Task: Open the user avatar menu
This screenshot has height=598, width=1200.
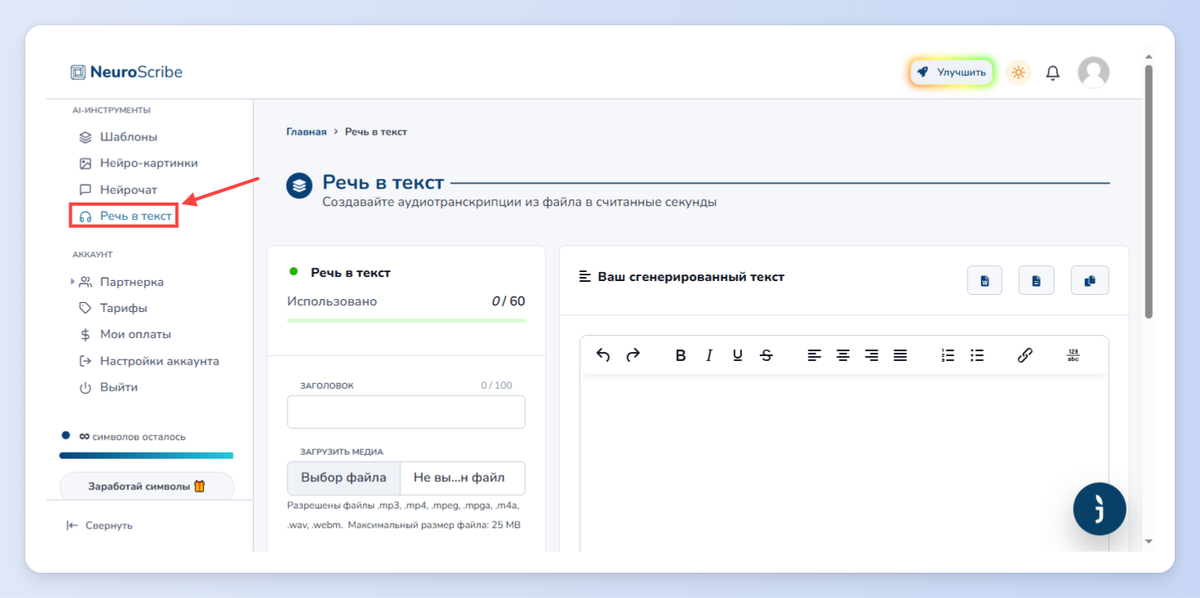Action: coord(1093,72)
